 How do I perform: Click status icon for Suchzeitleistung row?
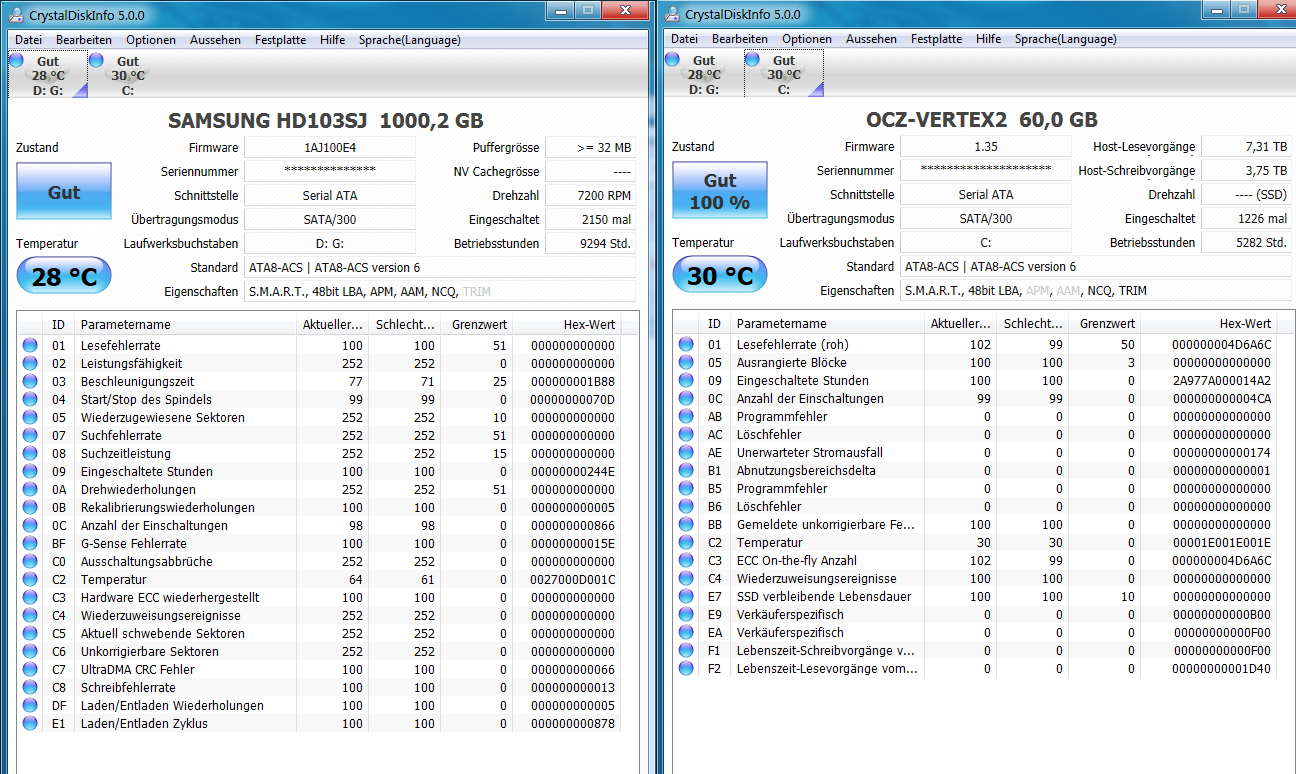coord(30,454)
